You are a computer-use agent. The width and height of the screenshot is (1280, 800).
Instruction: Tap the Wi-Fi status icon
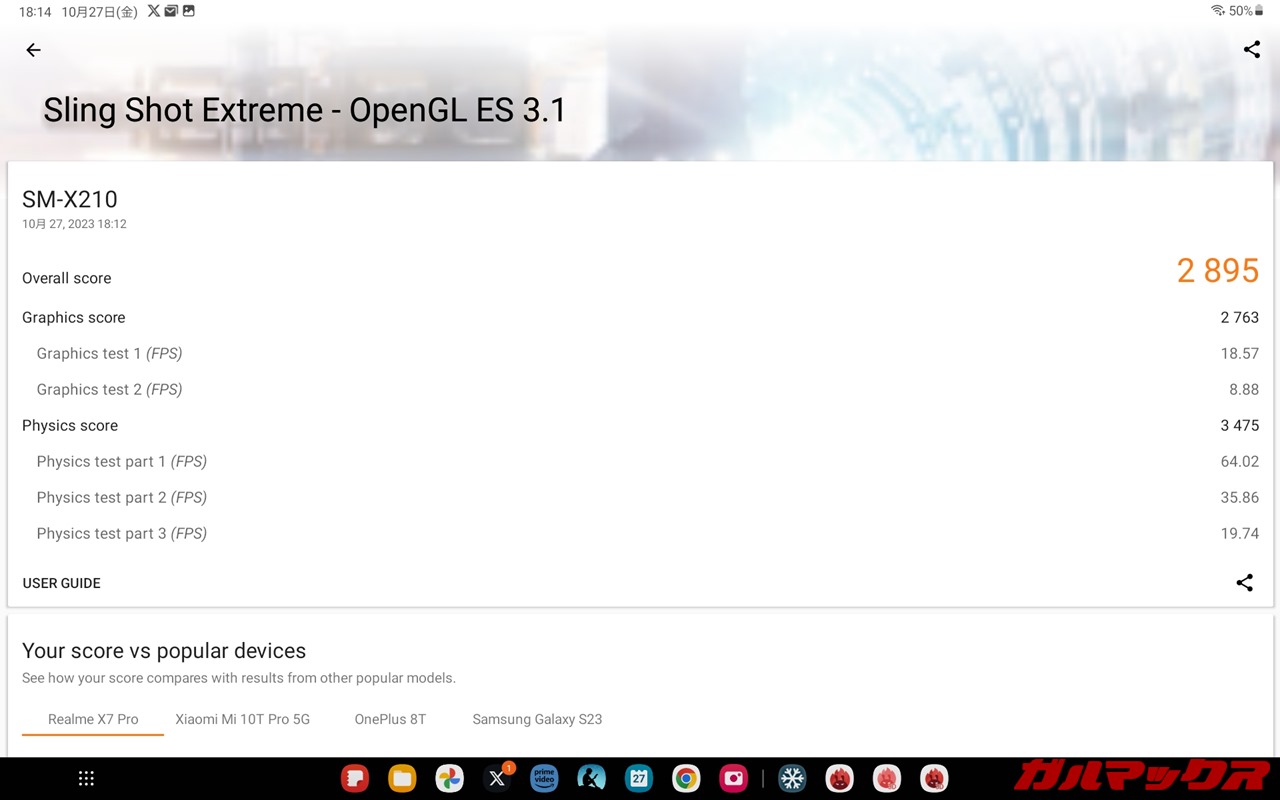coord(1217,11)
